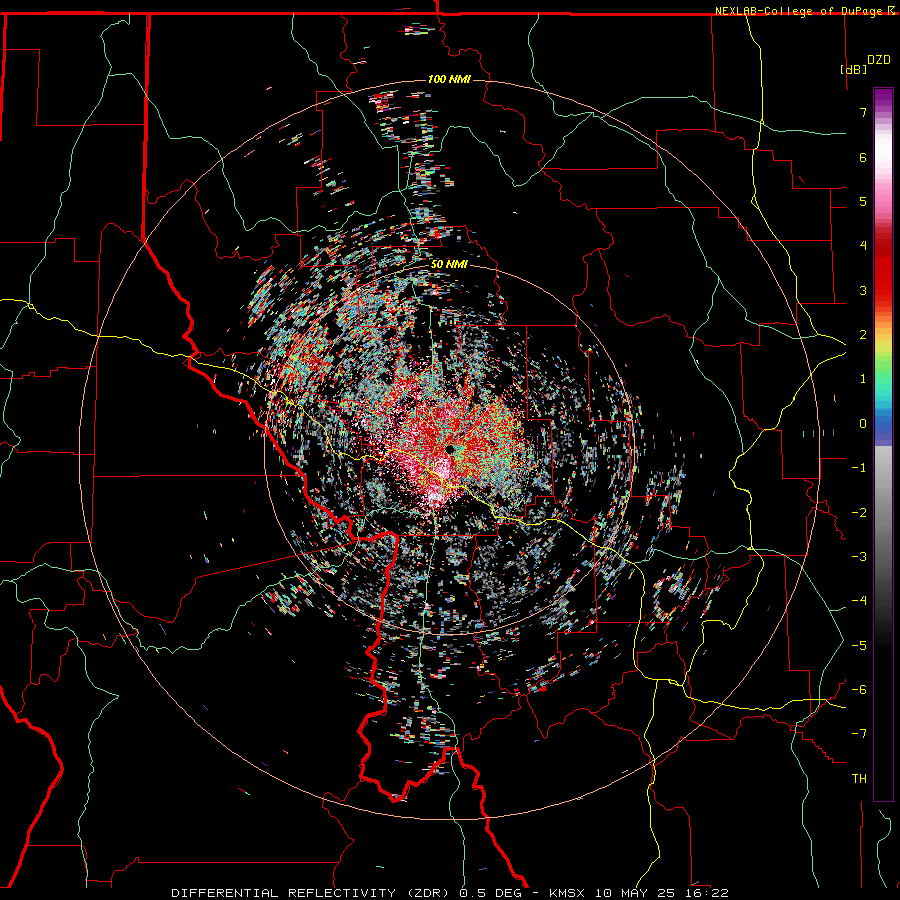Viewport: 900px width, 900px height.
Task: Click the legend value 2
Action: (863, 335)
